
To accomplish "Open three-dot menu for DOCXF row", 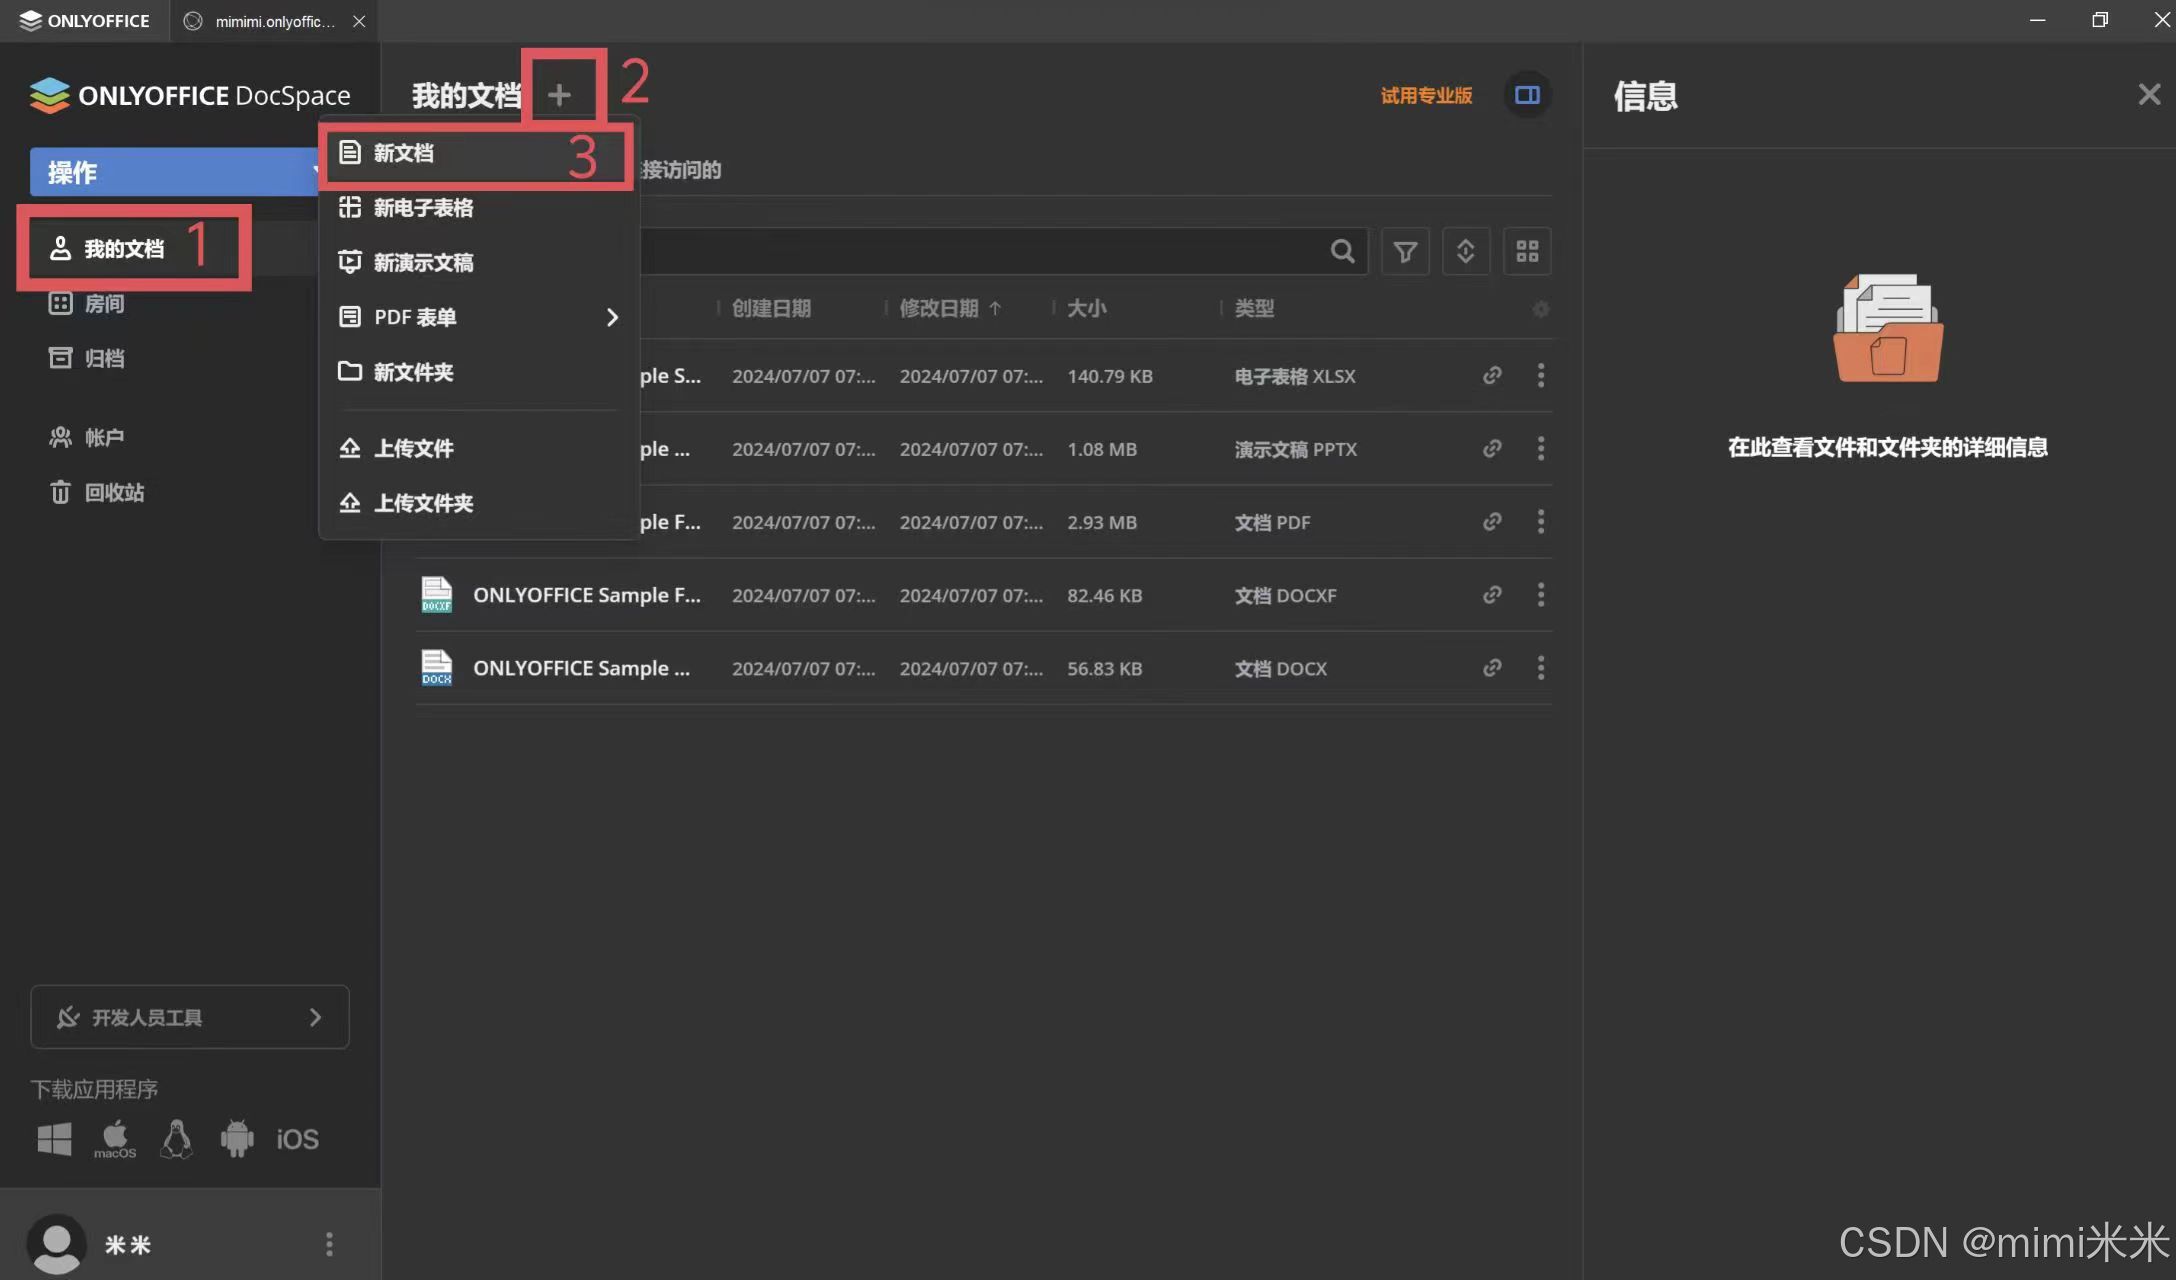I will tap(1541, 594).
